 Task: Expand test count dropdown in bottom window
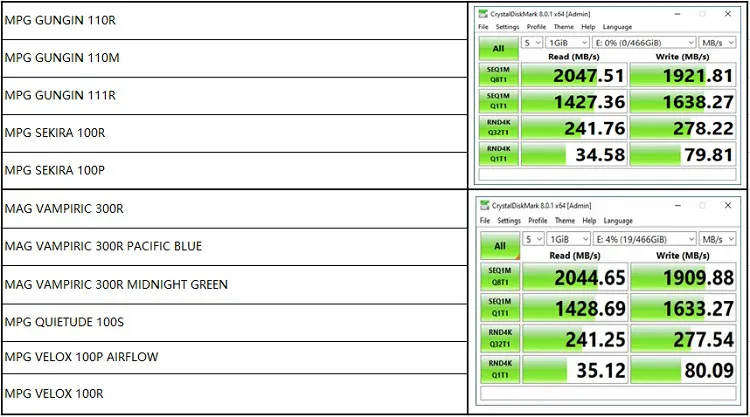click(533, 239)
